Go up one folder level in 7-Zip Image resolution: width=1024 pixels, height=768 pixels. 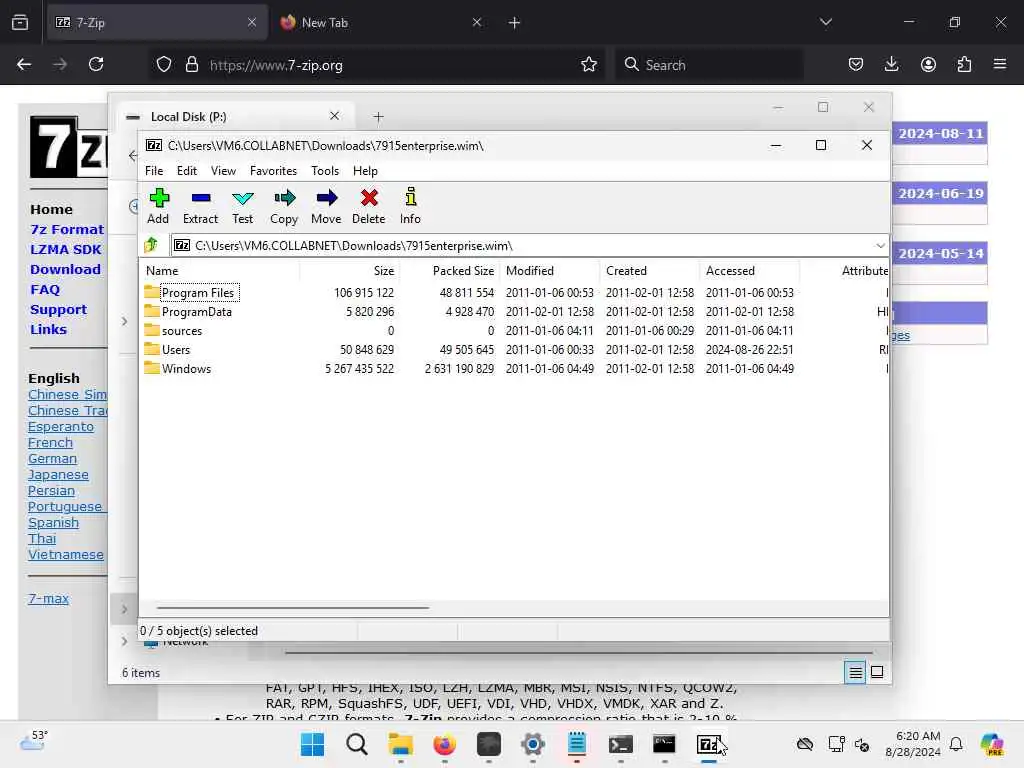click(x=152, y=246)
